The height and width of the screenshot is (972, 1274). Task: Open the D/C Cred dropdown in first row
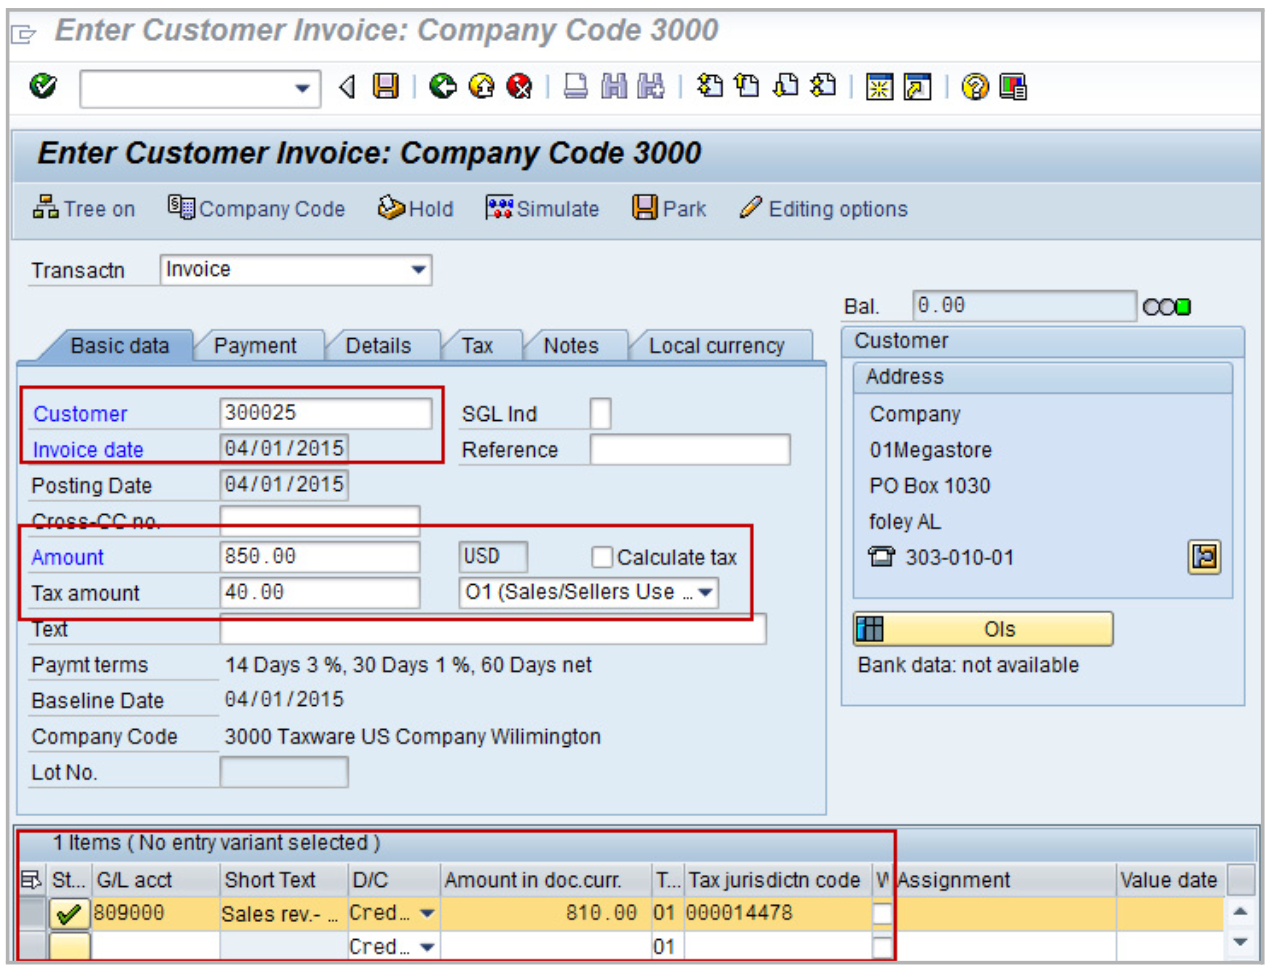click(x=428, y=913)
